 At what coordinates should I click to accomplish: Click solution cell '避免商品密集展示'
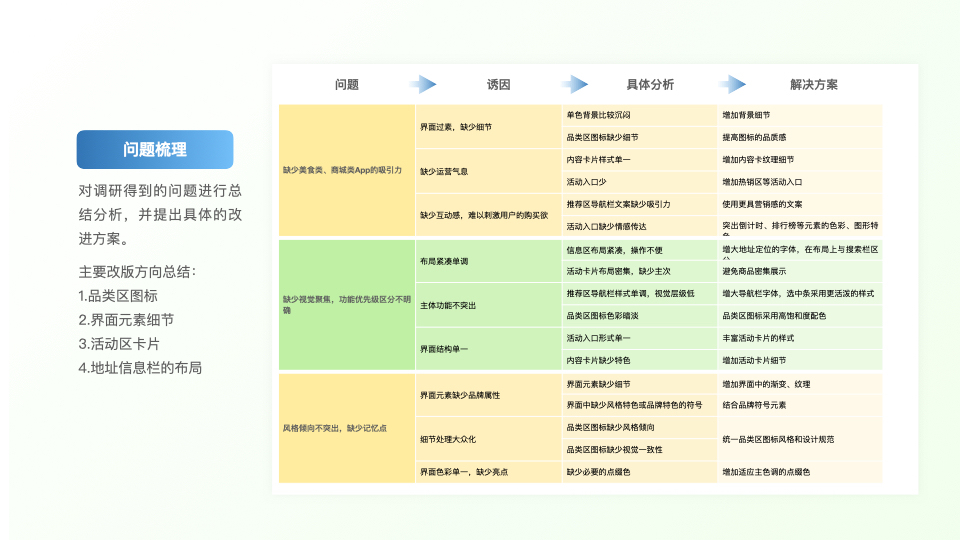click(x=800, y=271)
